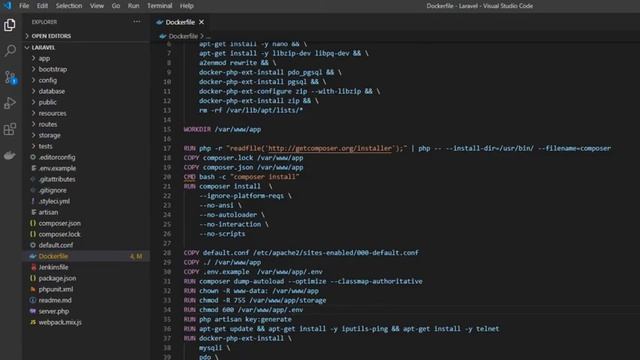Click the .env.example file icon
Viewport: 640px width, 360px height.
[33, 168]
